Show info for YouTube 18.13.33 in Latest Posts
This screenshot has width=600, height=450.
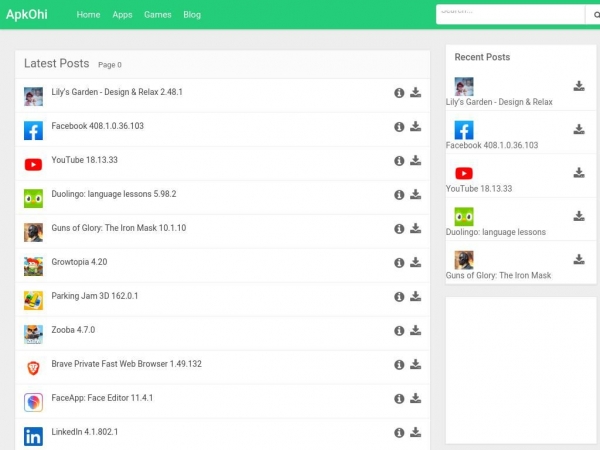[x=399, y=161]
